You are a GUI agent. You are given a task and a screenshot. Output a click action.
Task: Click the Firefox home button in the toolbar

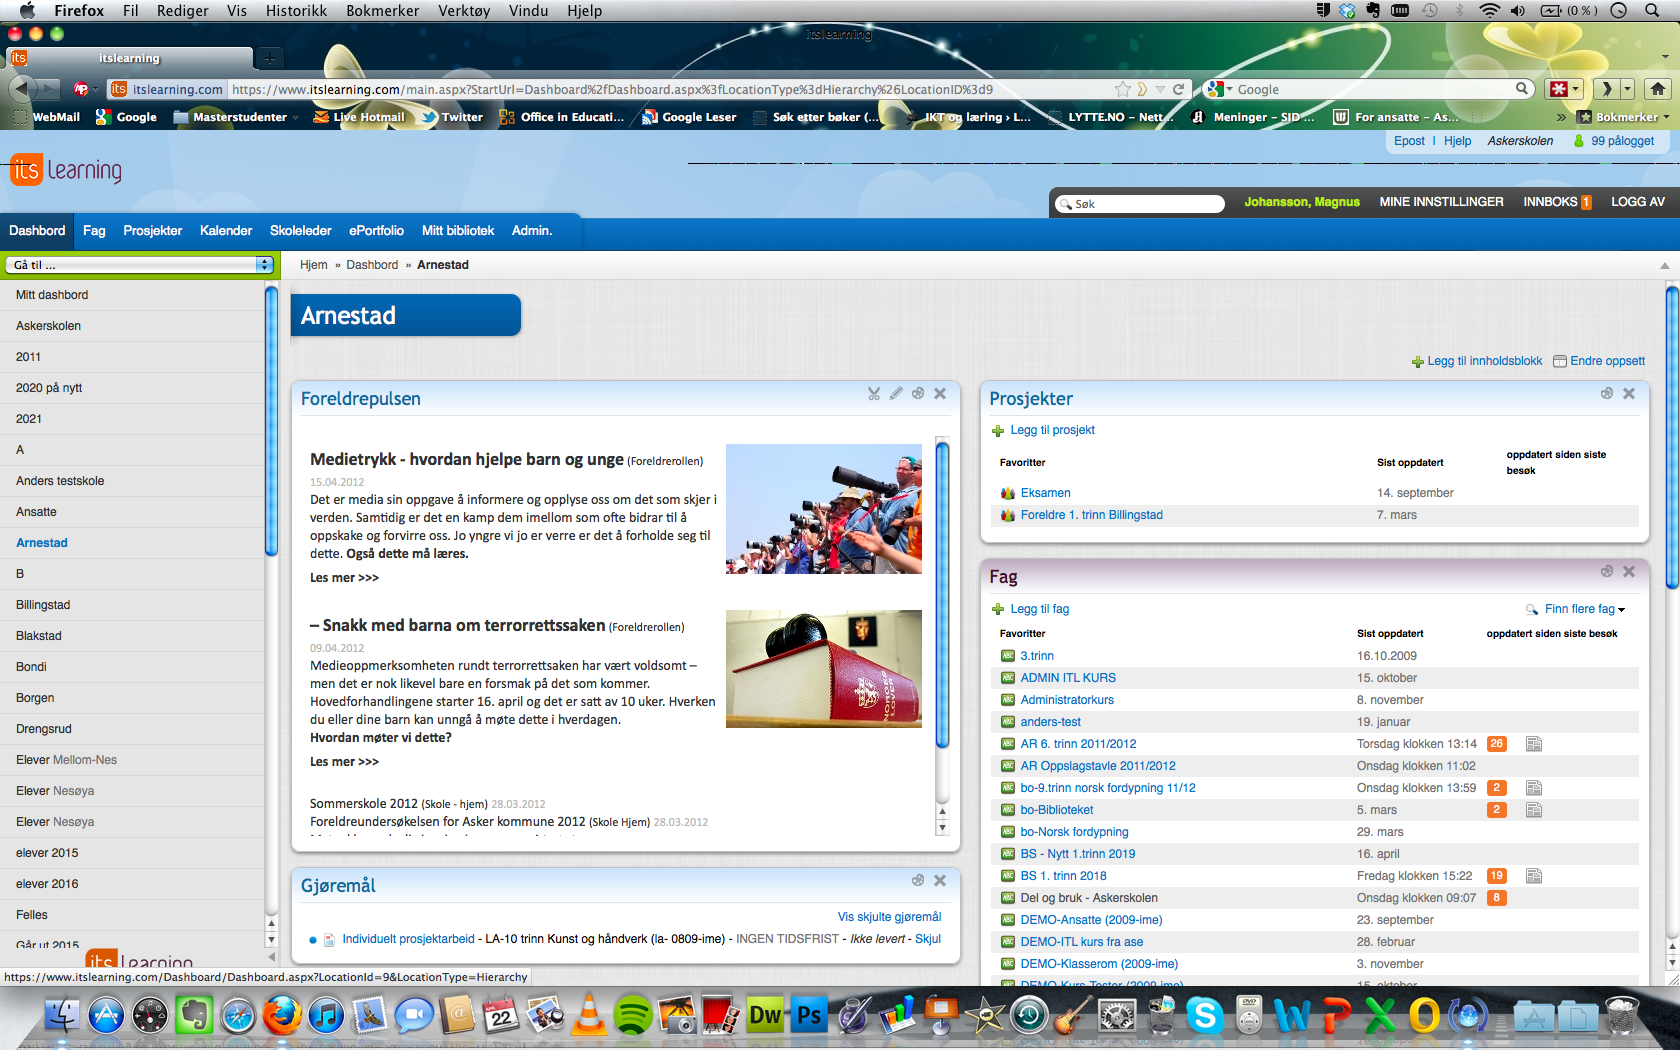[x=1657, y=89]
